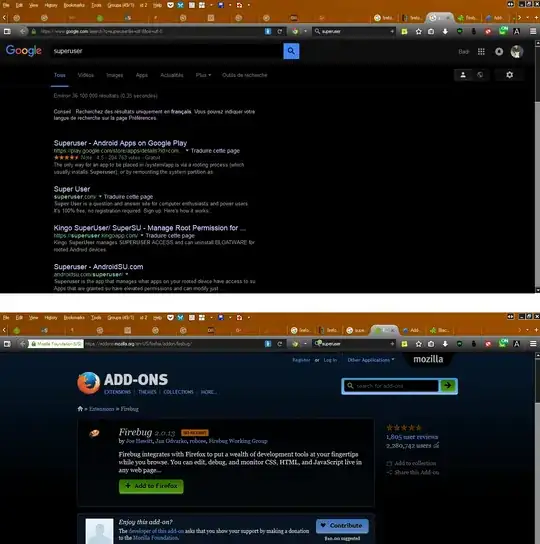Click the Google search input field

tap(167, 51)
